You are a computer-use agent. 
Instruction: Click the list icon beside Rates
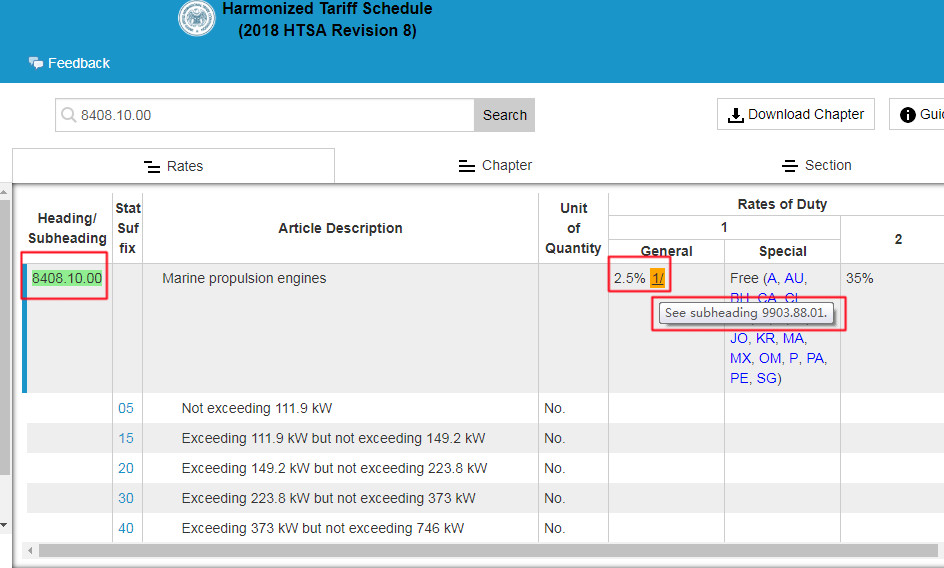point(152,167)
